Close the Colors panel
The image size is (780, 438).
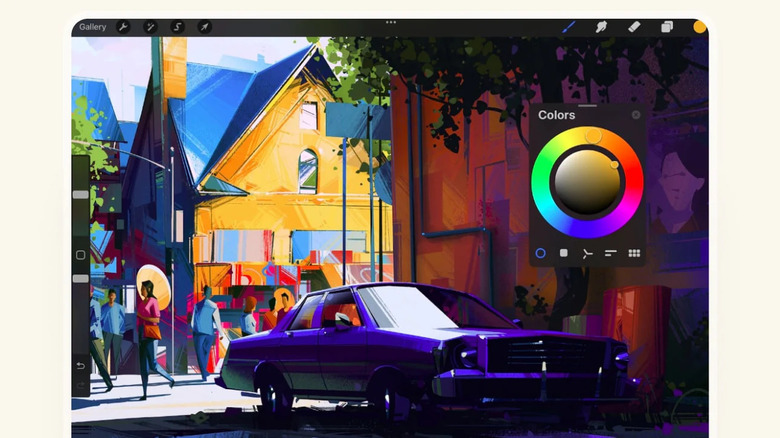point(636,115)
